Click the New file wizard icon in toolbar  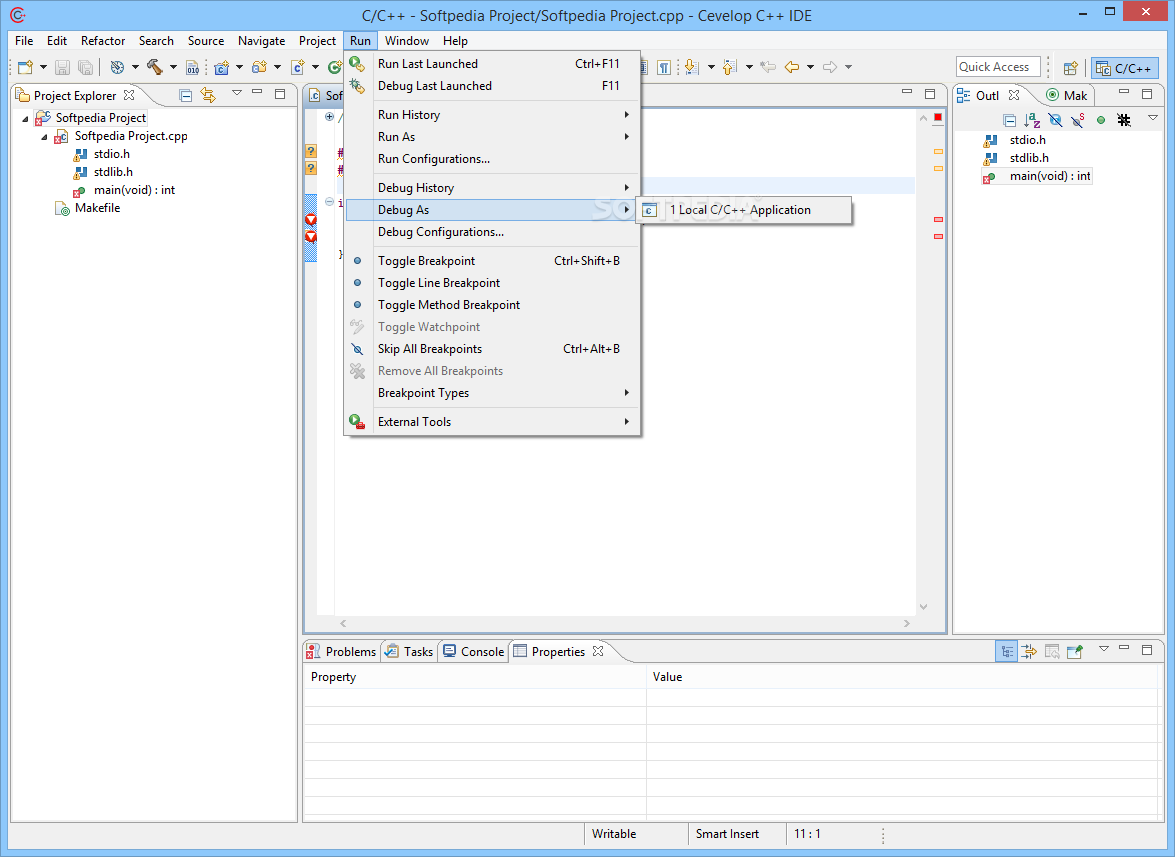click(x=25, y=67)
